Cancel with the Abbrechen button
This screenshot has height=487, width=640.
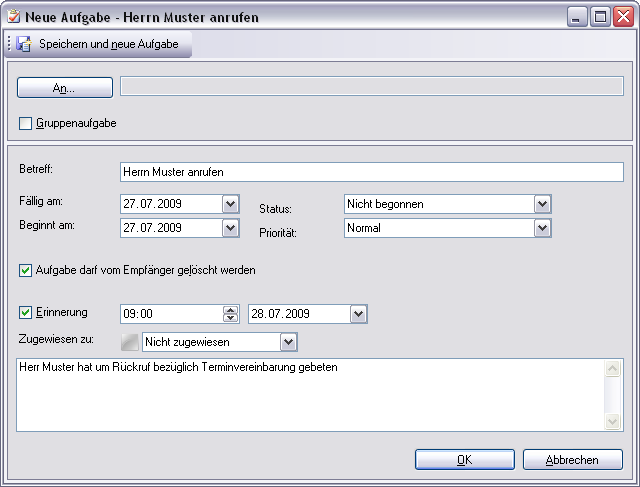[573, 460]
